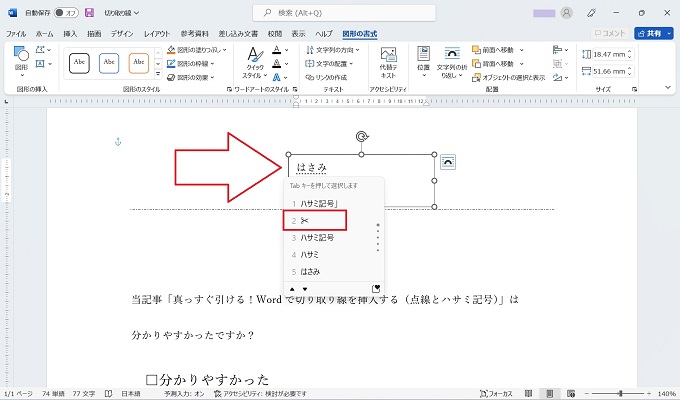The image size is (680, 400).
Task: Click the layout options icon beside the textbox
Action: [x=448, y=162]
